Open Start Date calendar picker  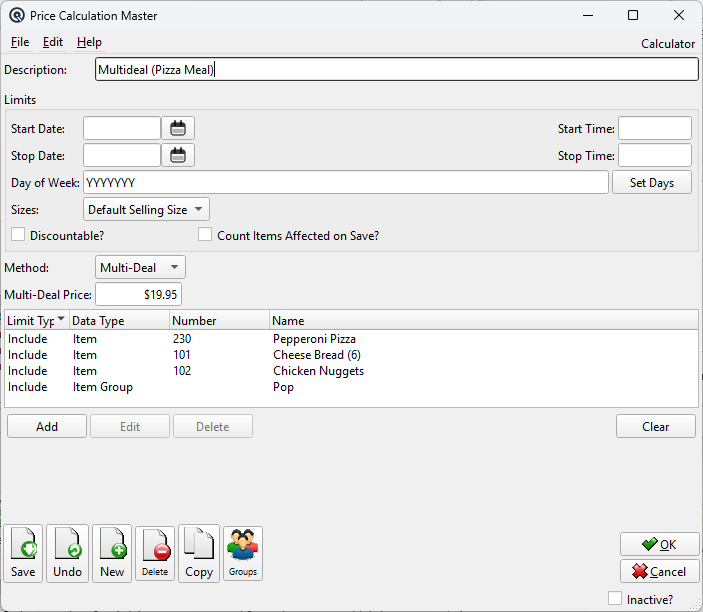[178, 129]
